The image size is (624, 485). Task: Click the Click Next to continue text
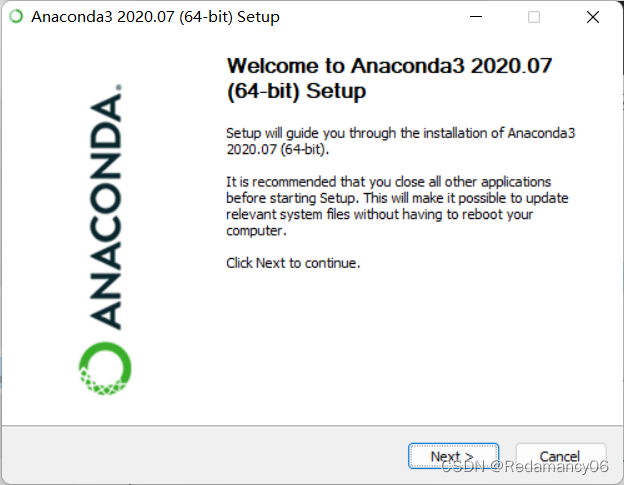pos(293,263)
